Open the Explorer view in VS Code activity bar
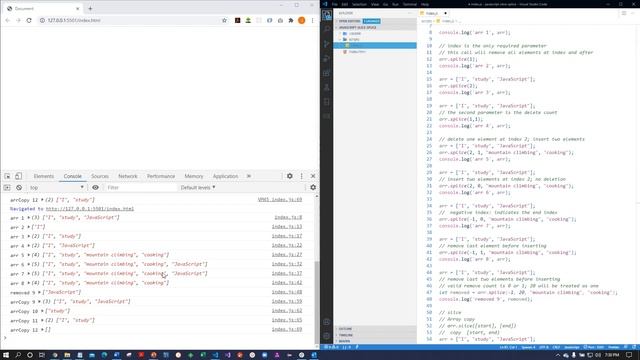Viewport: 640px width, 360px height. pos(327,16)
